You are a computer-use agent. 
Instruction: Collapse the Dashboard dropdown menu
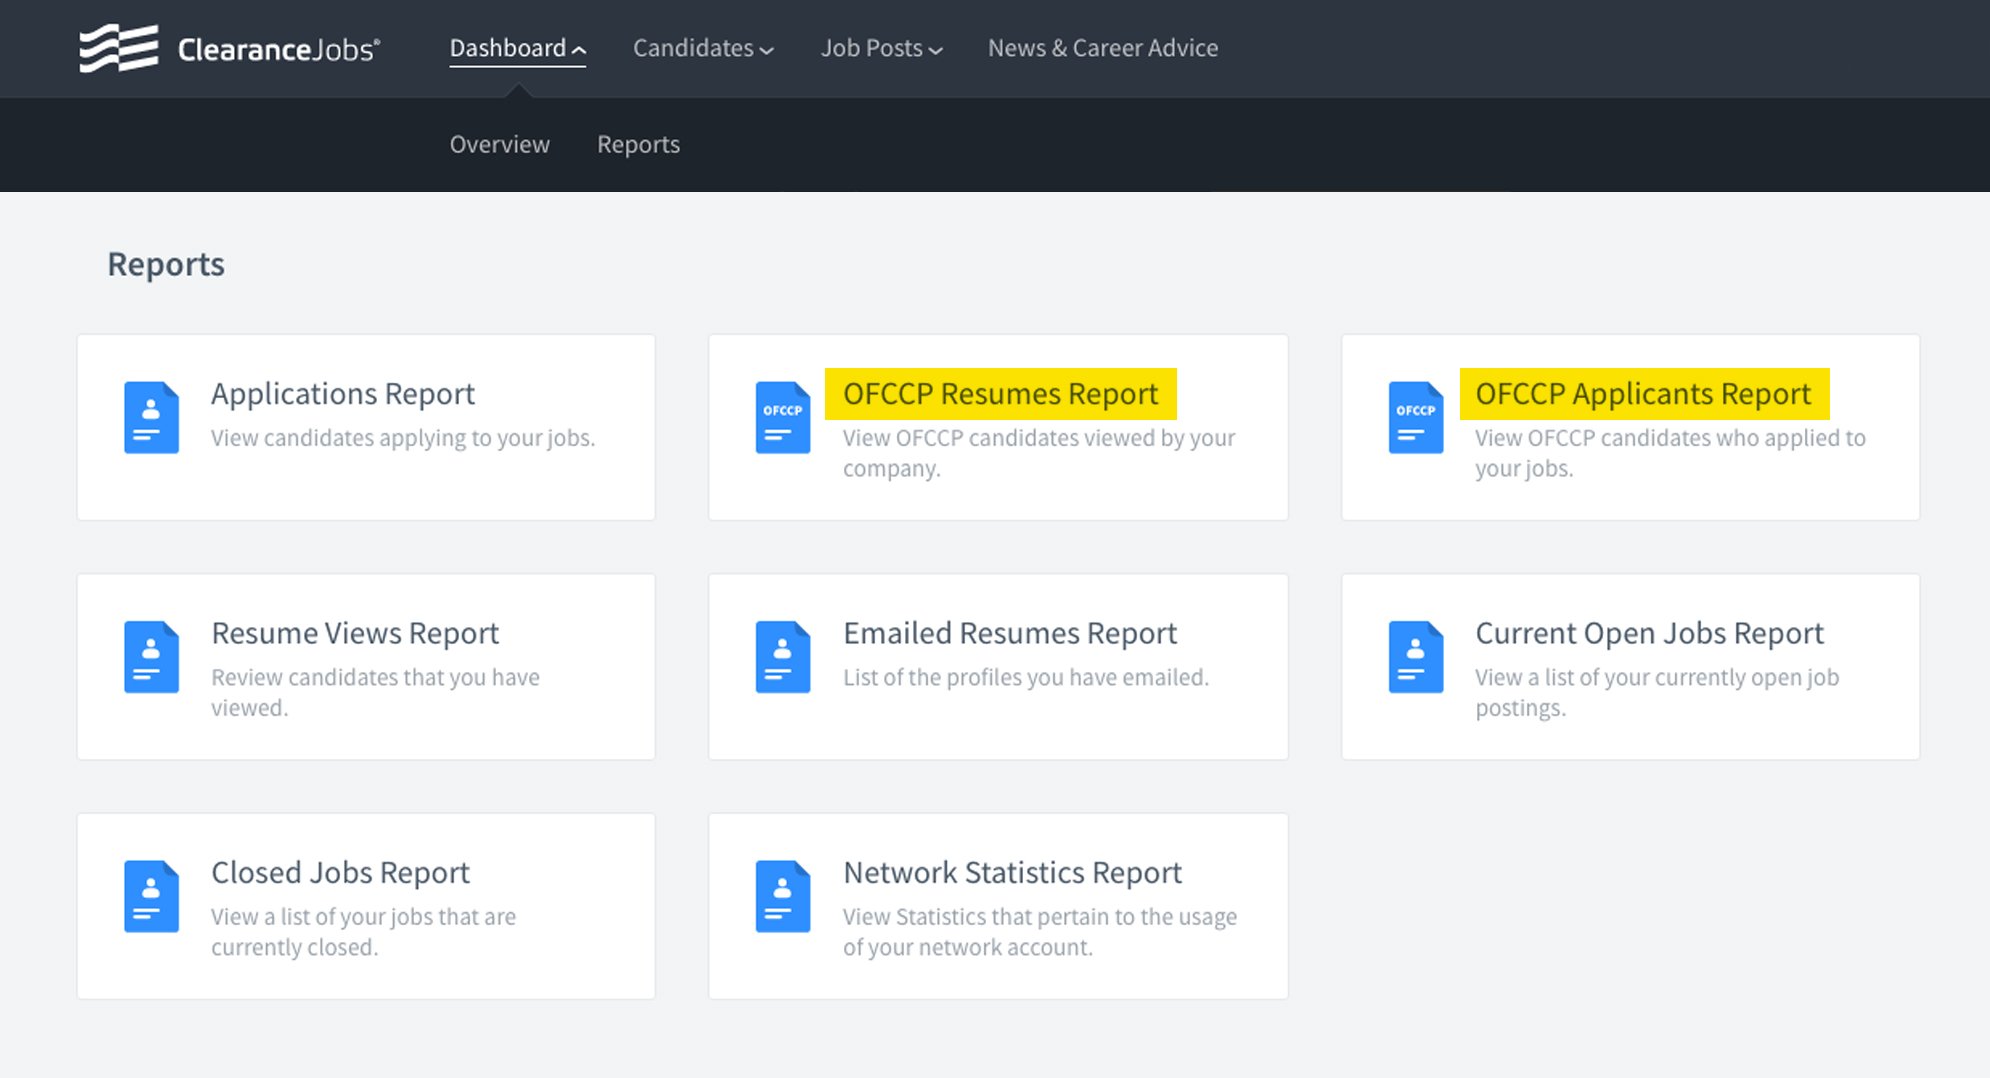(x=517, y=48)
